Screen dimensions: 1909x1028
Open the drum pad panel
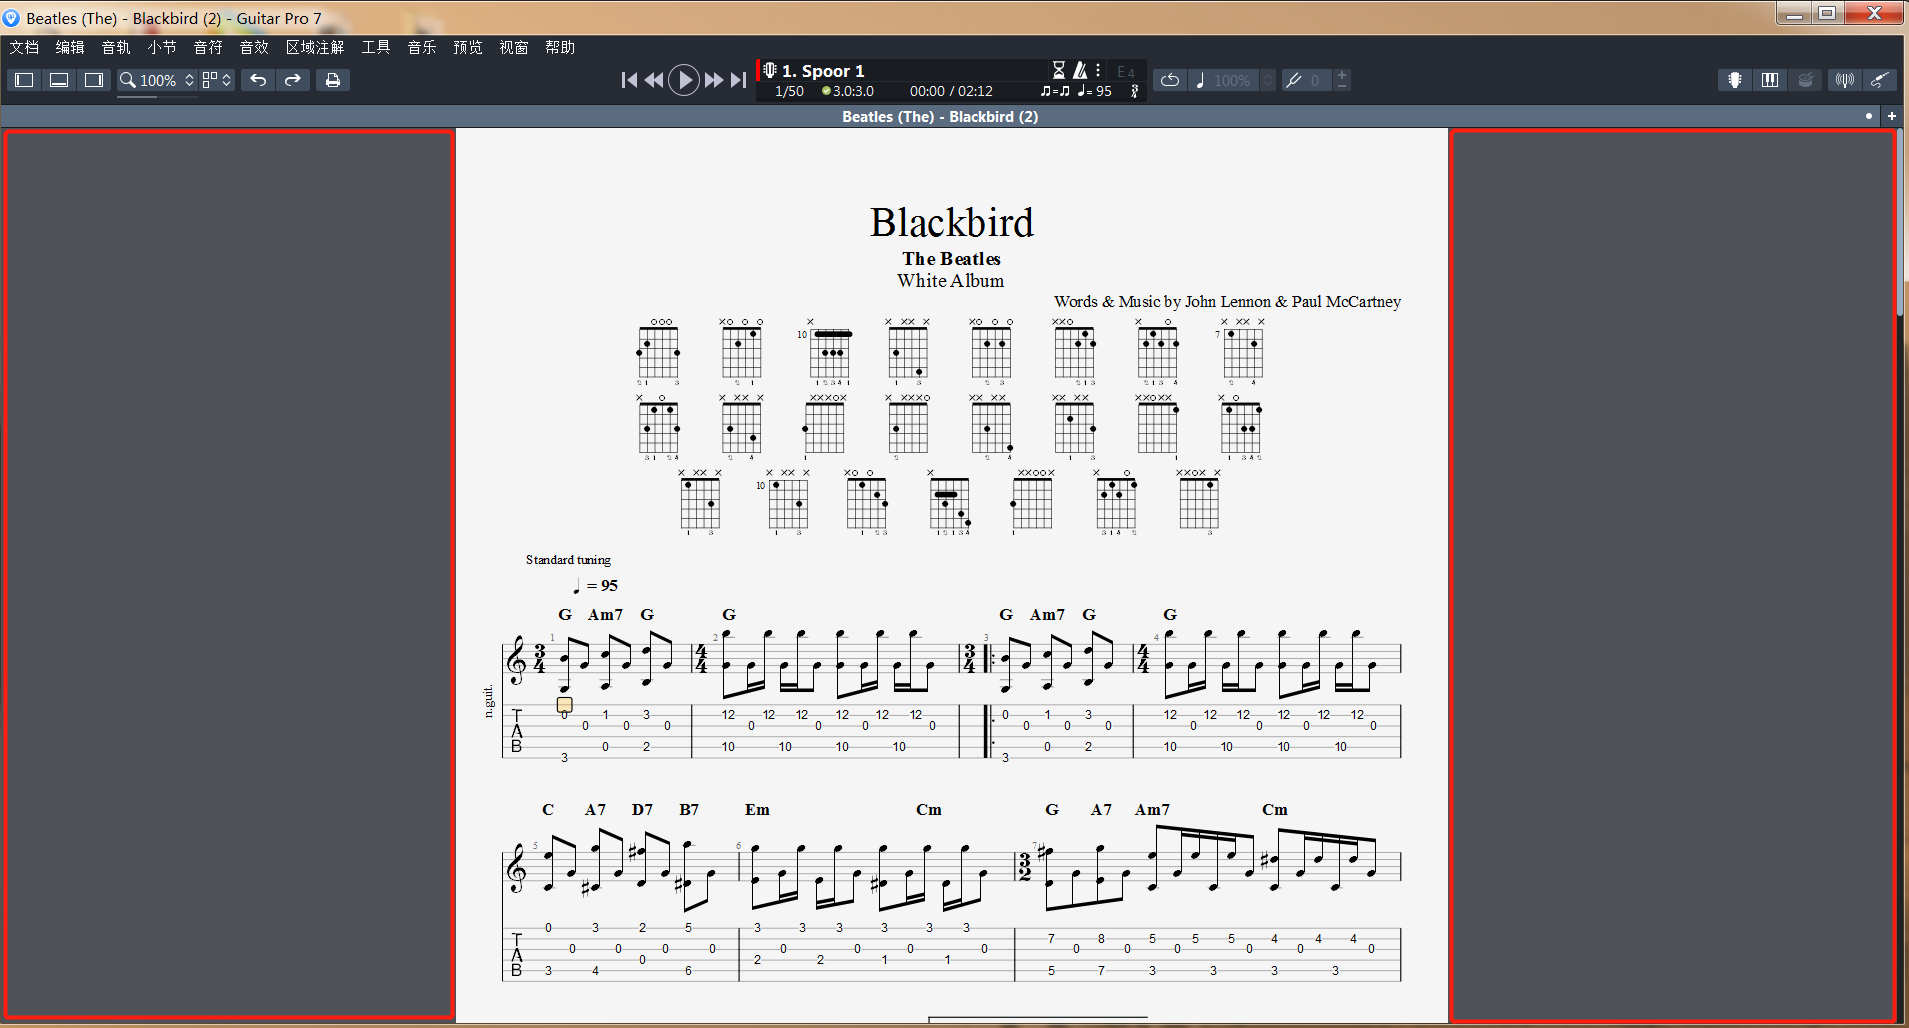click(1806, 80)
